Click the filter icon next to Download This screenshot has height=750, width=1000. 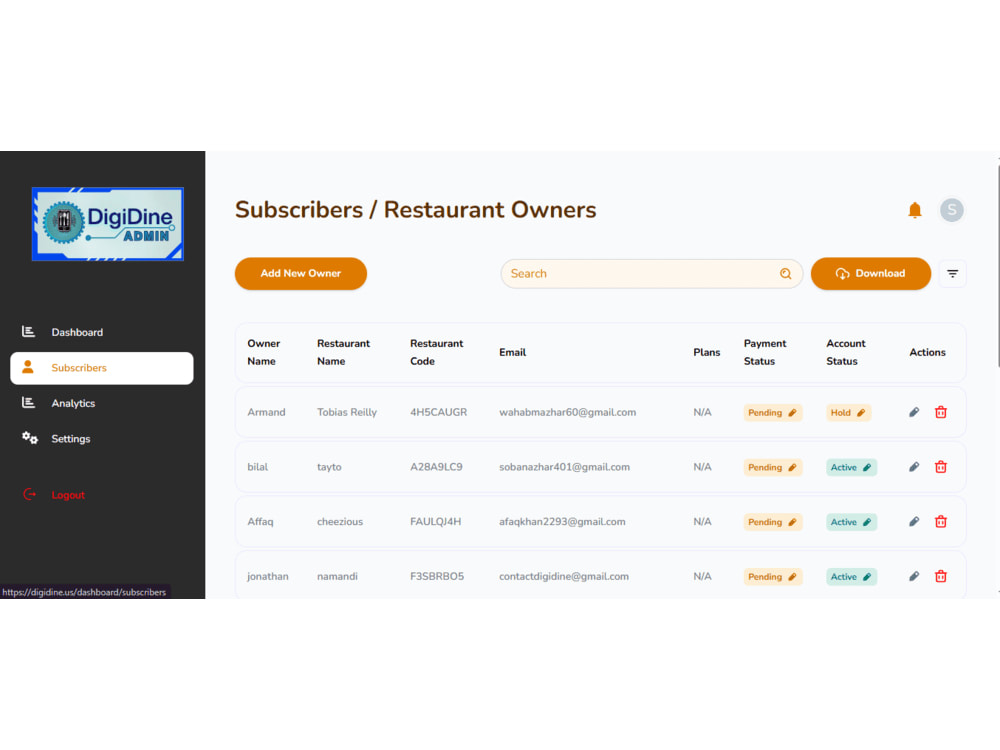[952, 274]
